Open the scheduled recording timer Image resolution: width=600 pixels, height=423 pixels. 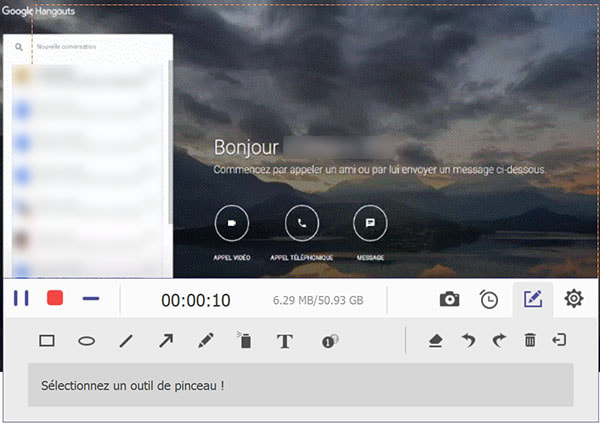pos(489,299)
